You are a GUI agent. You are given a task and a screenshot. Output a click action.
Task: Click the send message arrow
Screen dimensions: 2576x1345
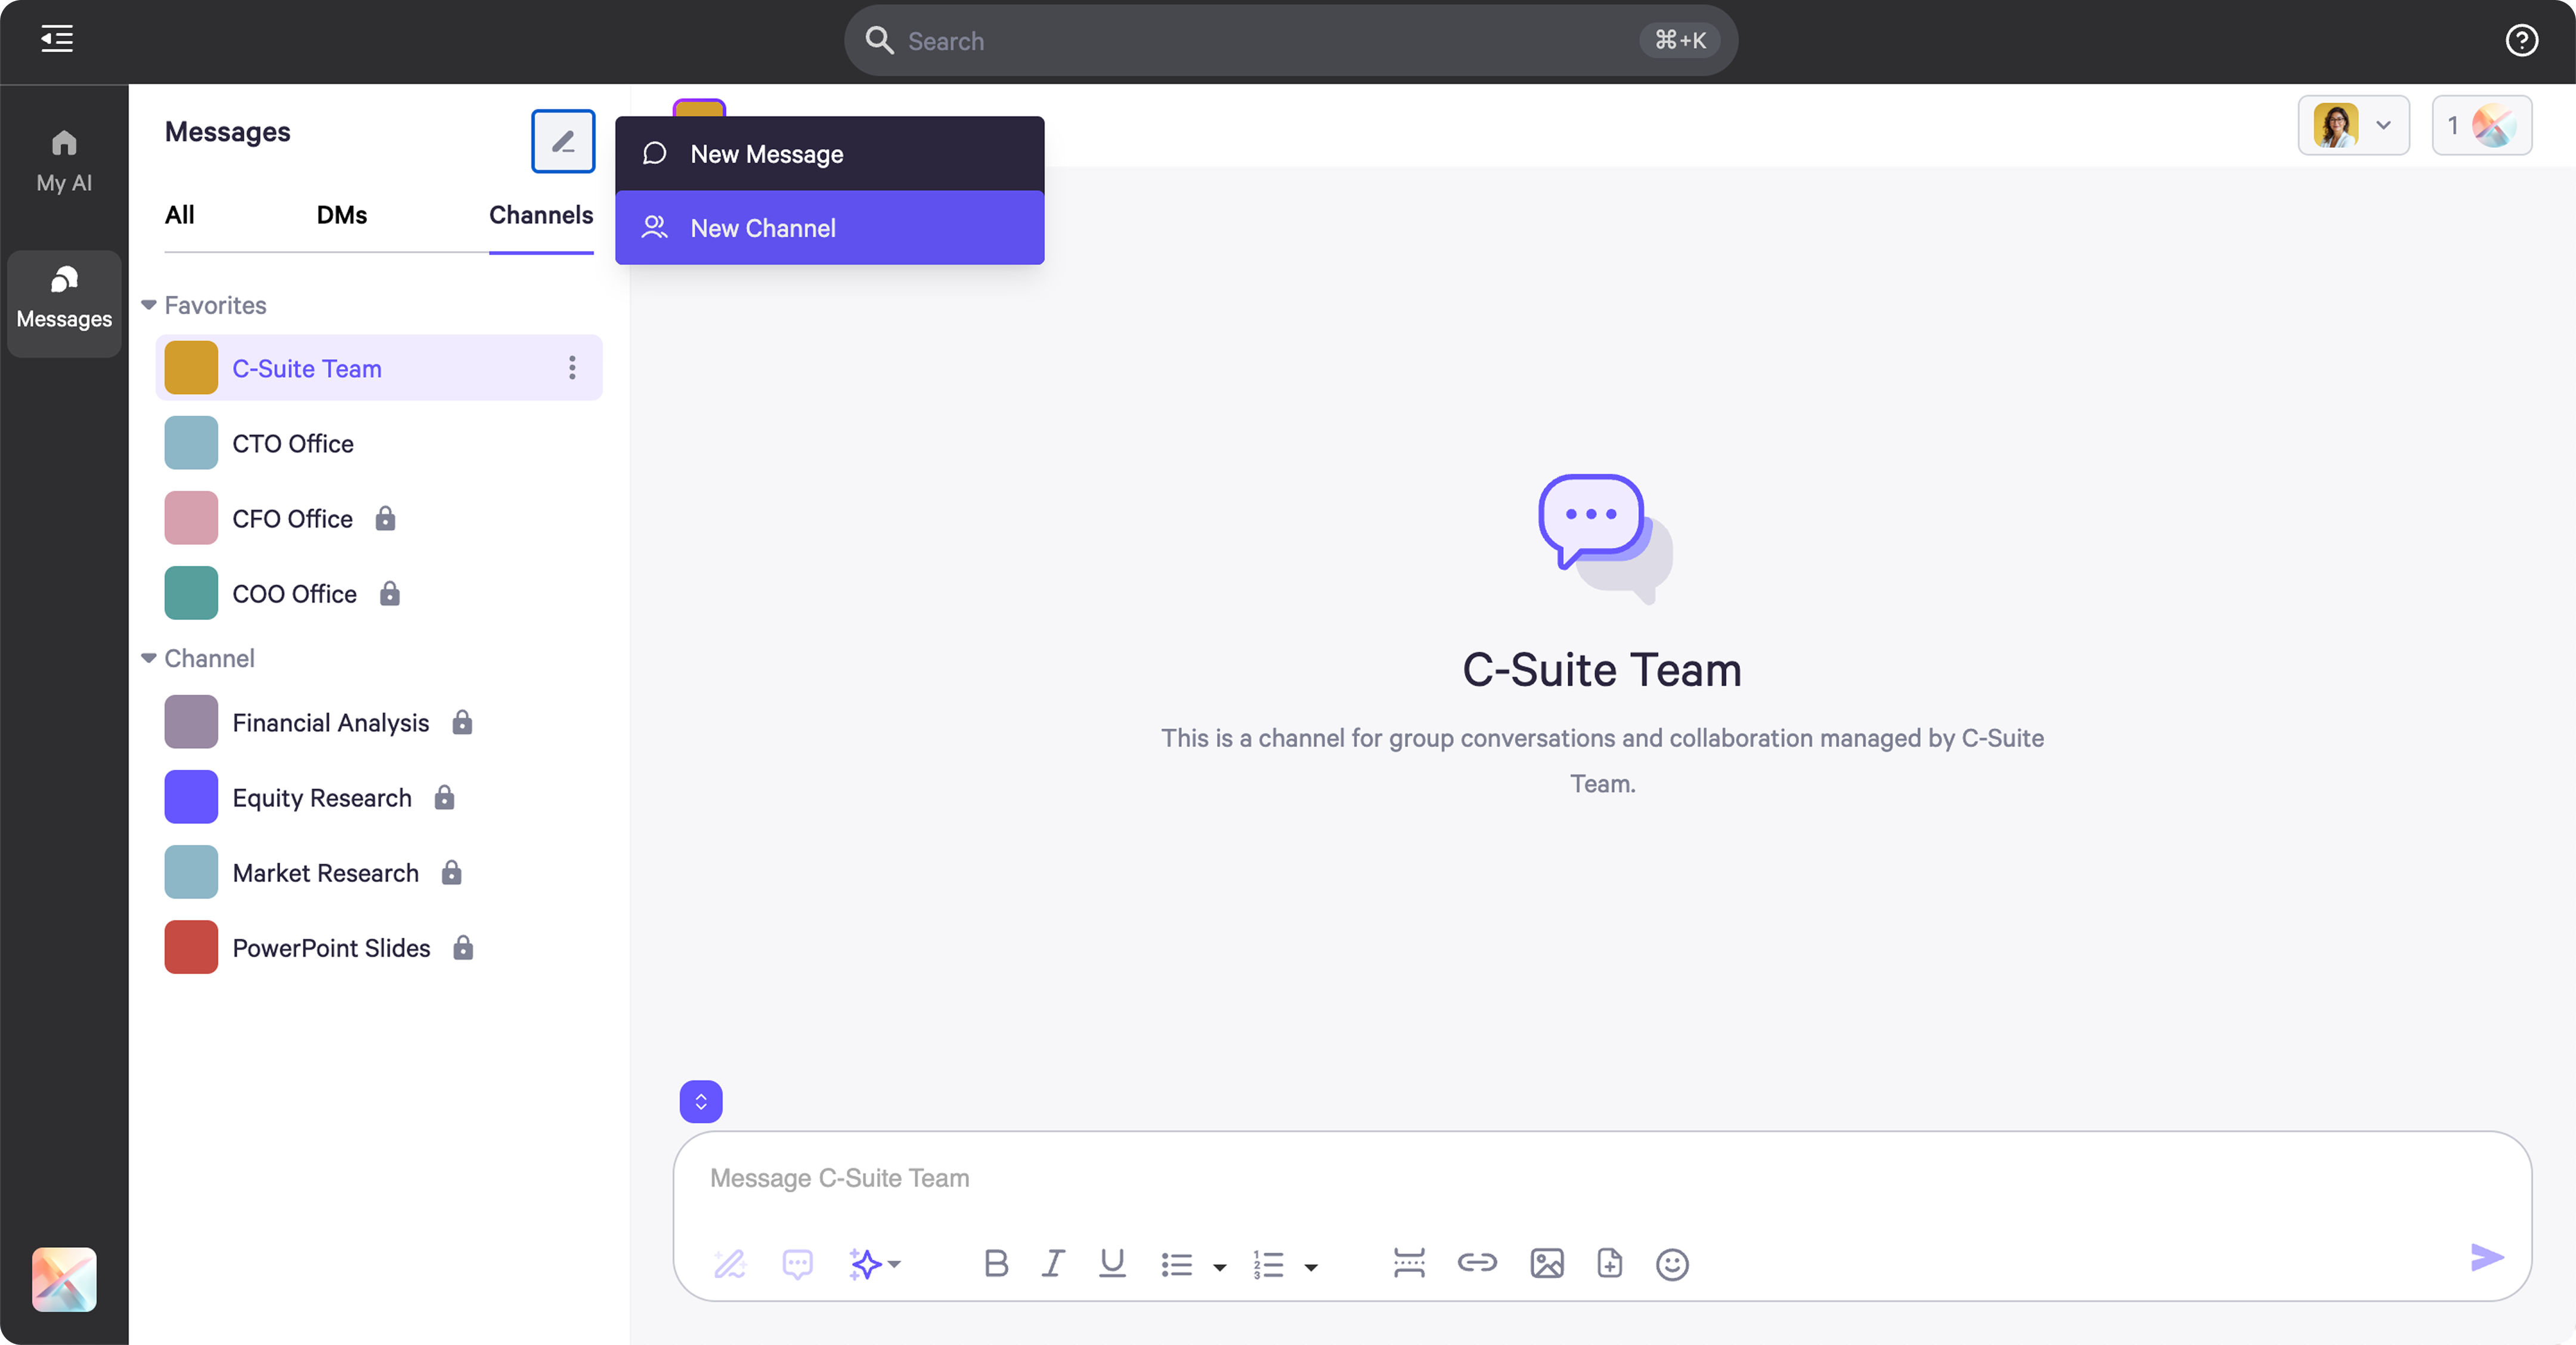2486,1258
